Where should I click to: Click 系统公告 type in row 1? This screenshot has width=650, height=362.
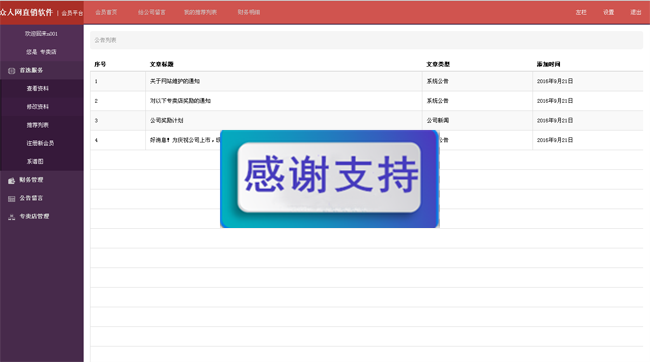(x=438, y=81)
